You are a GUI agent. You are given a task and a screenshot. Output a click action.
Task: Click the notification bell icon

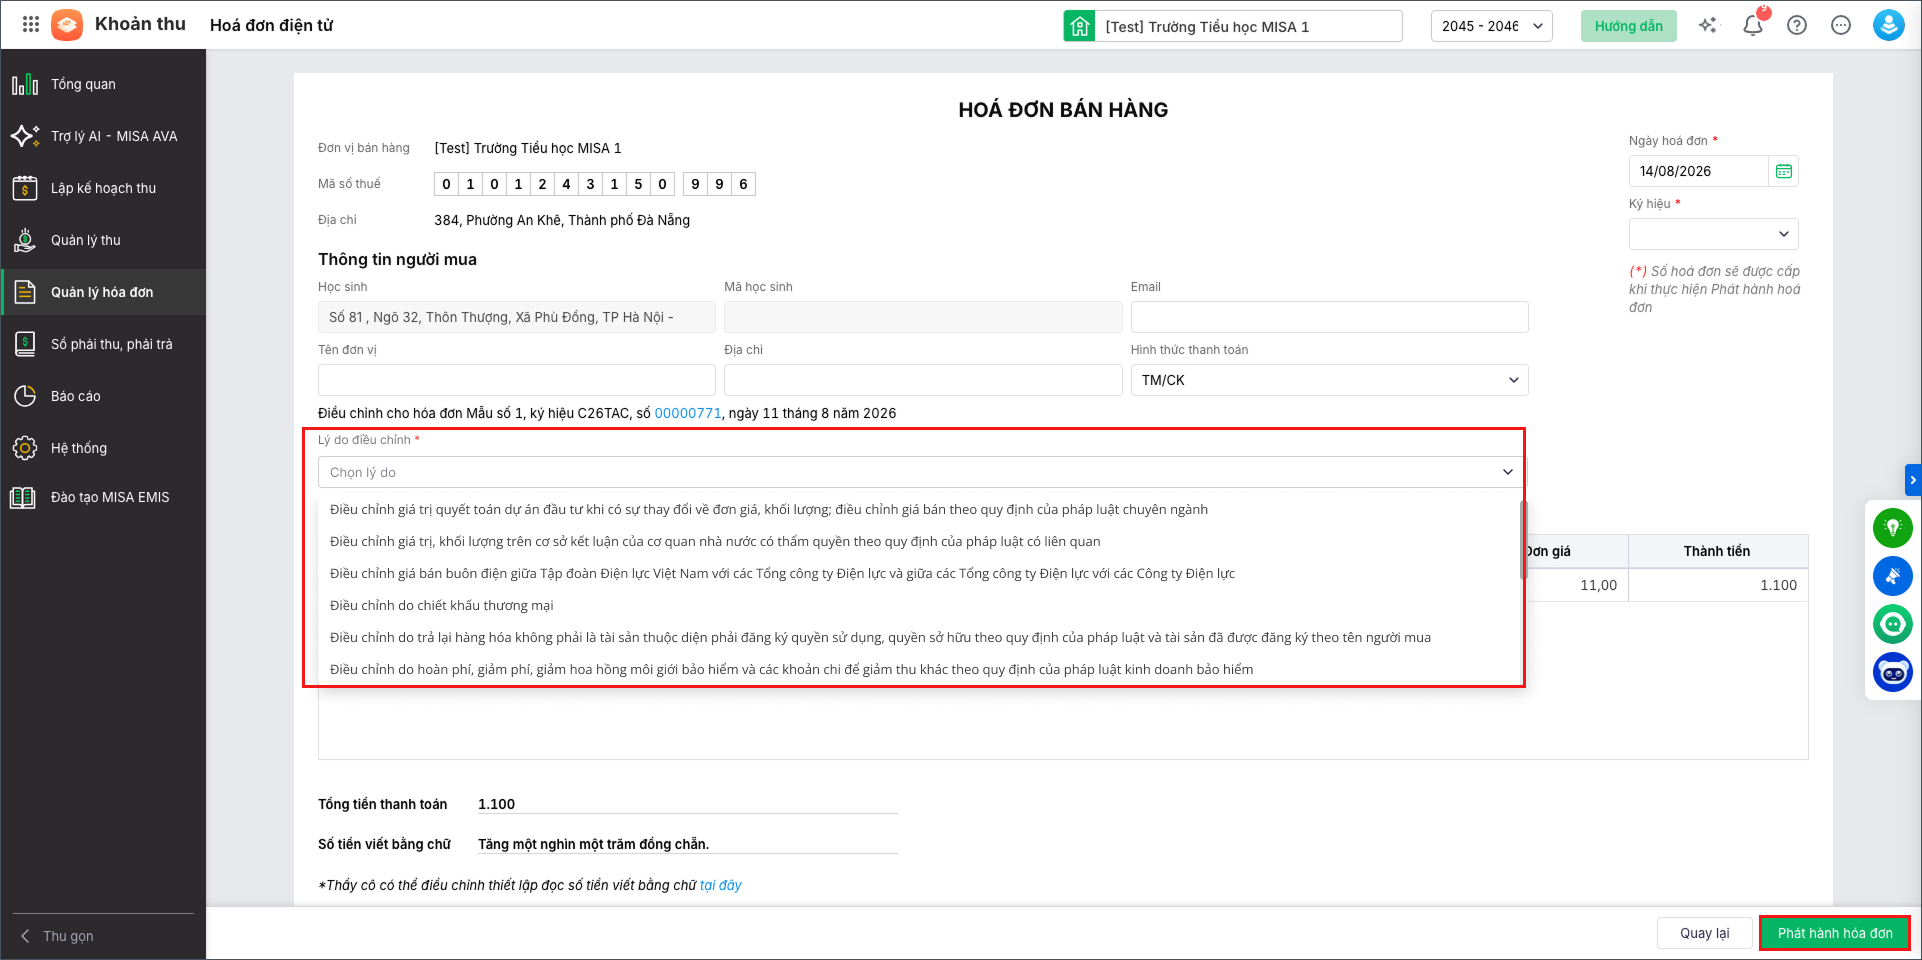pyautogui.click(x=1753, y=25)
